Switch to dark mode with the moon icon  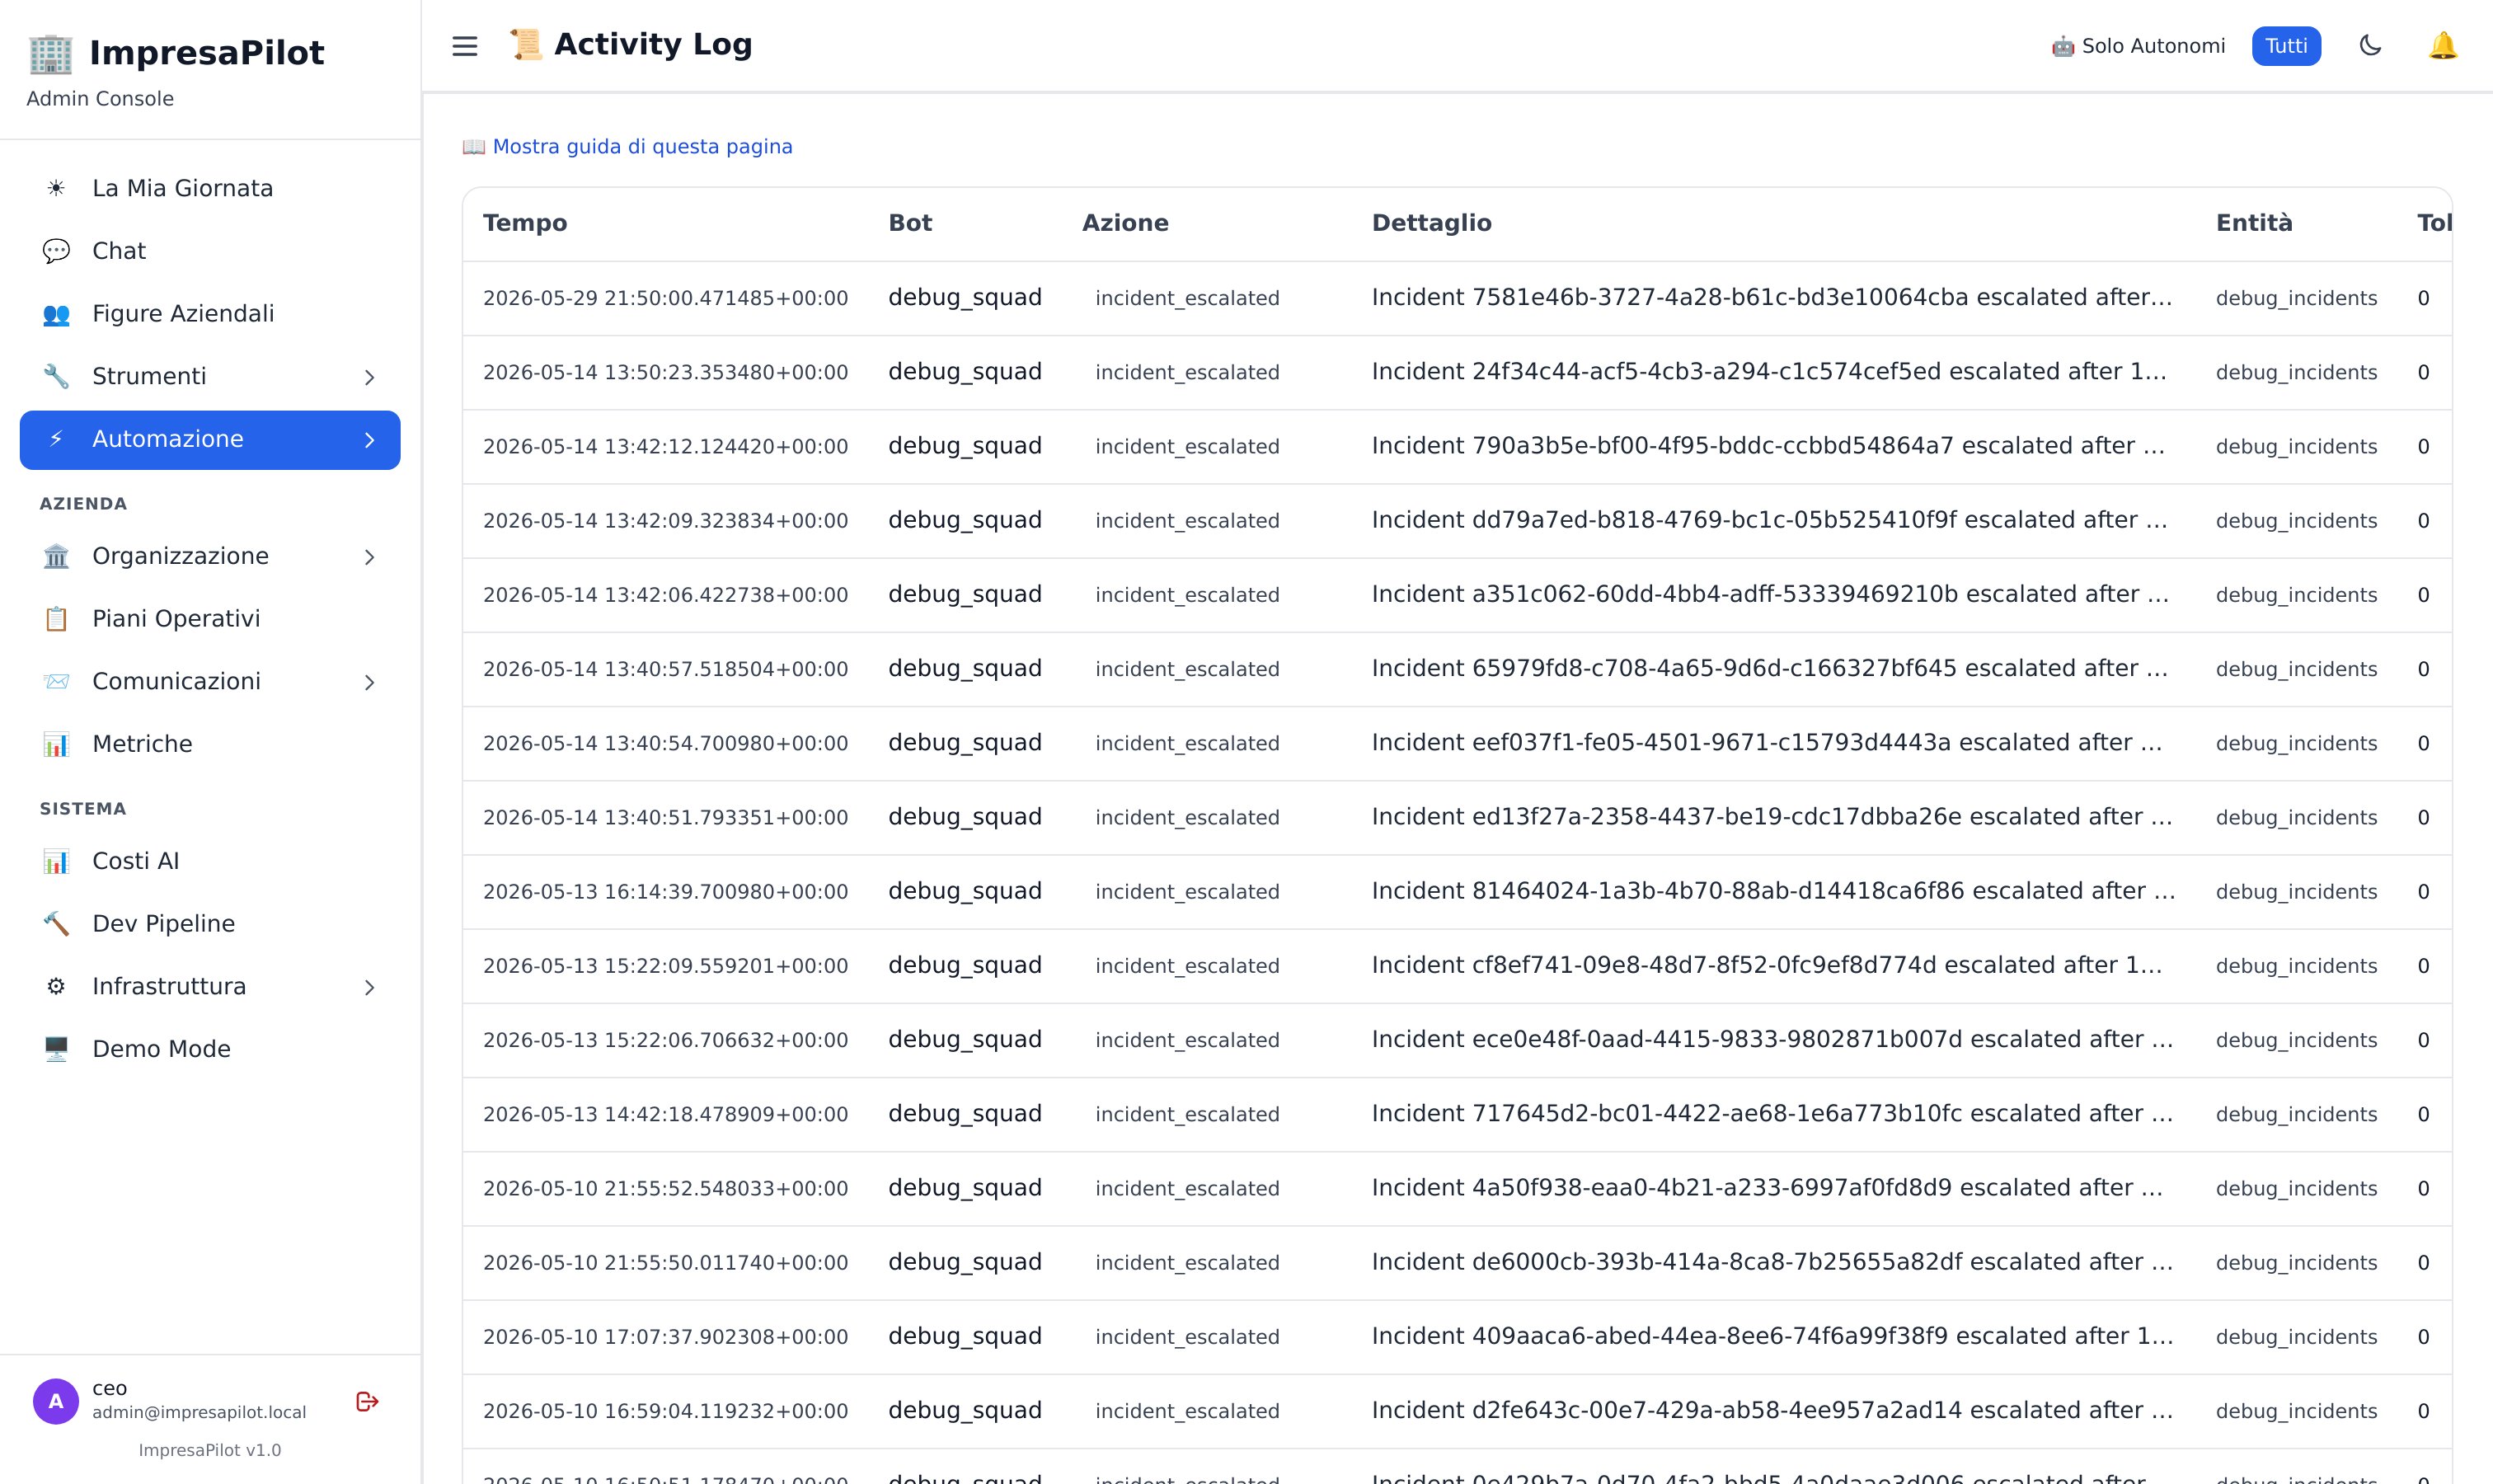click(2370, 46)
